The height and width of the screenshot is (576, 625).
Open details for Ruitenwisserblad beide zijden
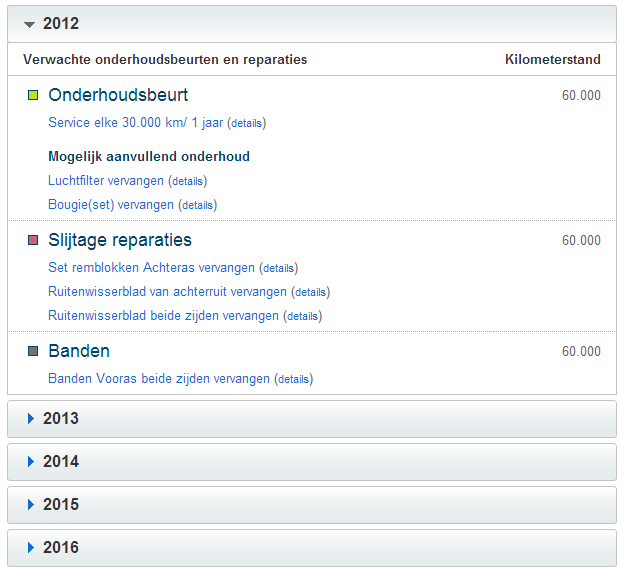302,316
